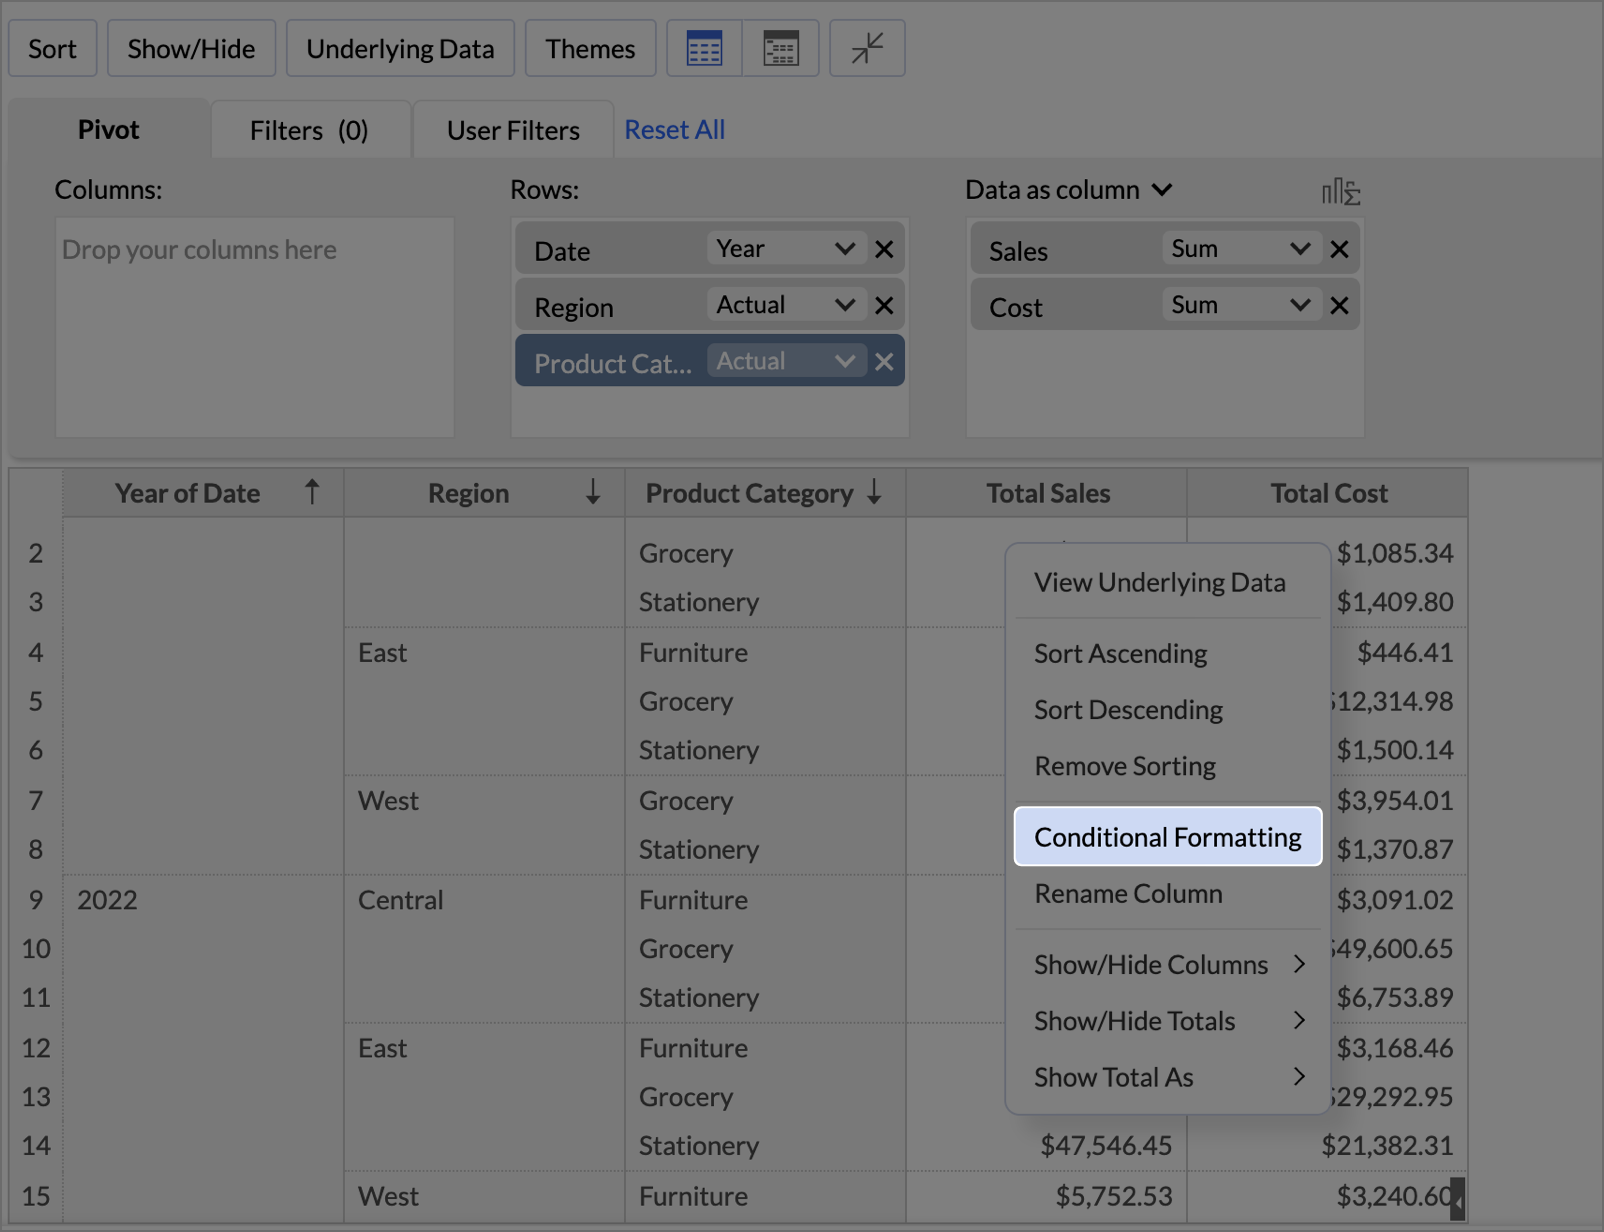
Task: Remove the Date field from Rows
Action: (884, 249)
